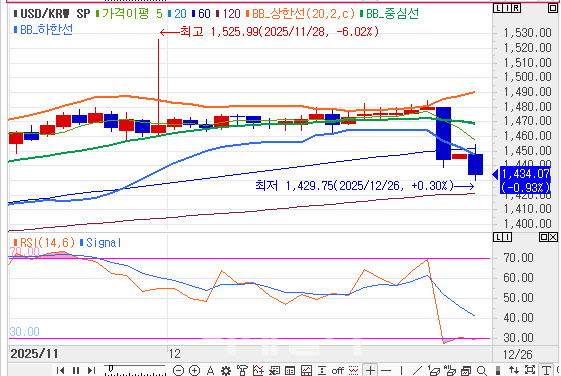The width and height of the screenshot is (561, 376).
Task: Click the 12/26 date label
Action: (x=517, y=355)
